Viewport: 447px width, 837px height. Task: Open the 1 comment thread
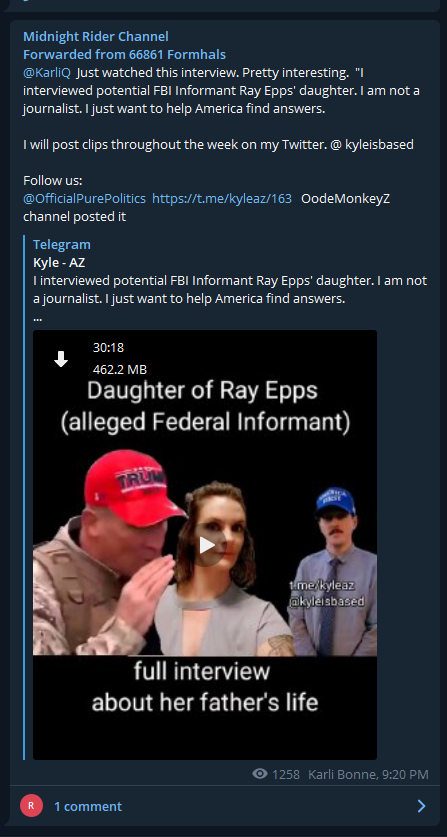(x=88, y=806)
